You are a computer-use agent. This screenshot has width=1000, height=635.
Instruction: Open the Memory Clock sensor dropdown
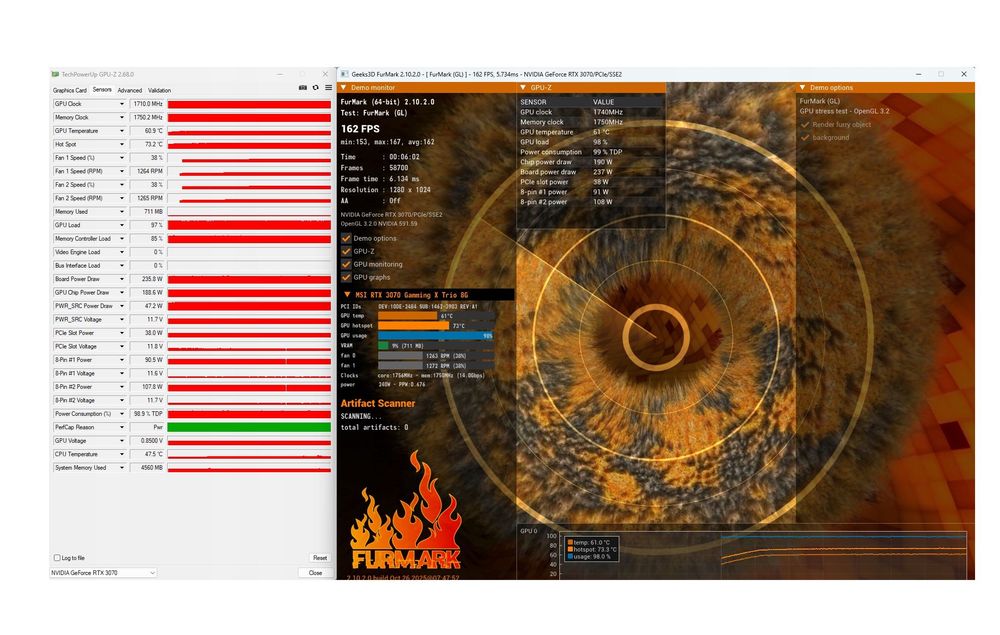tap(121, 117)
